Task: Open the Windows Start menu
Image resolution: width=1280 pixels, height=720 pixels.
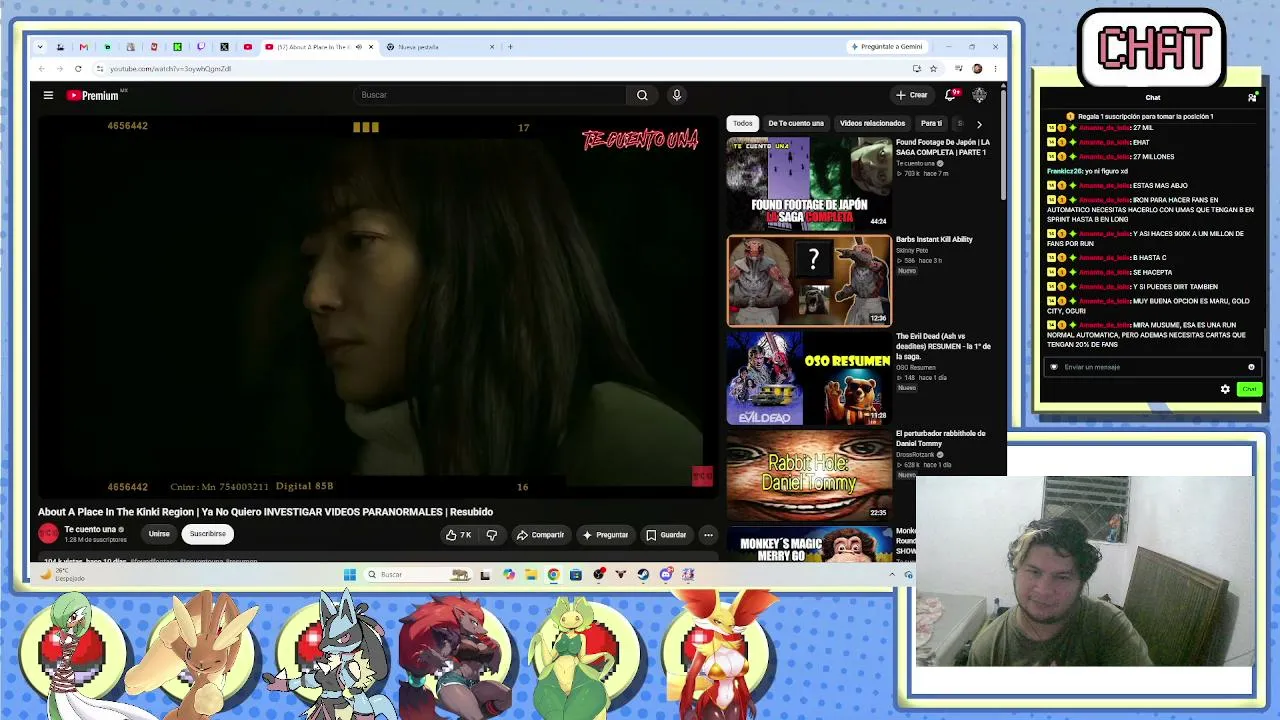Action: [349, 575]
